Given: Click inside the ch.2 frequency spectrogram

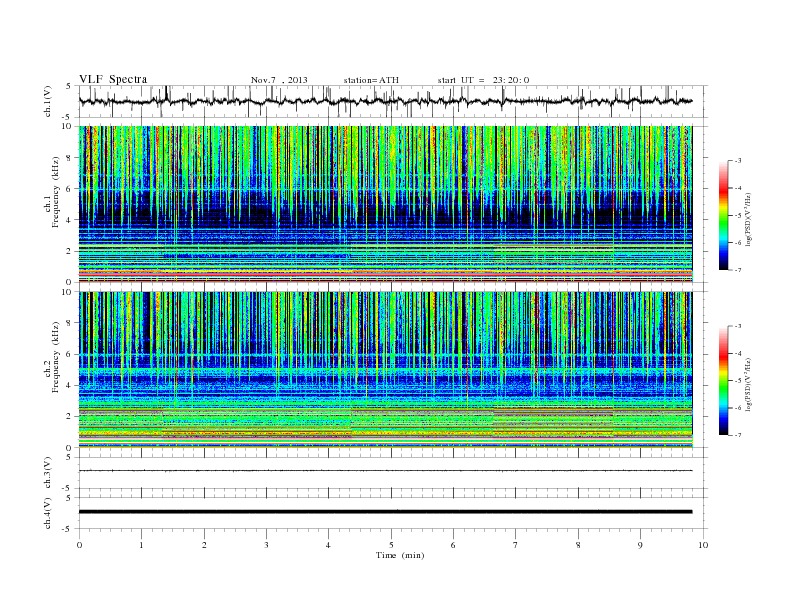Looking at the screenshot, I should point(385,370).
